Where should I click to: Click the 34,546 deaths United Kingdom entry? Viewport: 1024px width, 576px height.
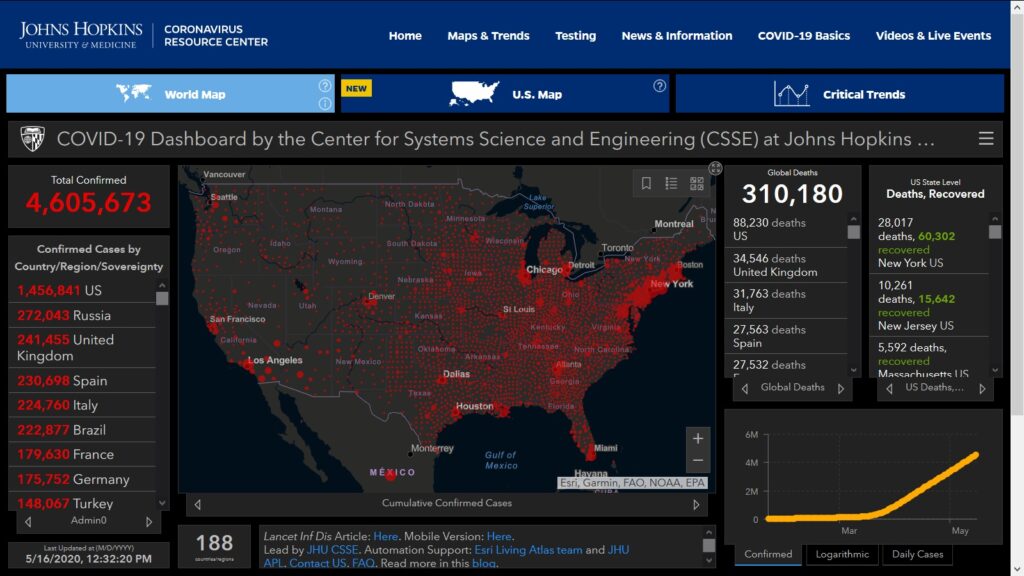(x=787, y=265)
